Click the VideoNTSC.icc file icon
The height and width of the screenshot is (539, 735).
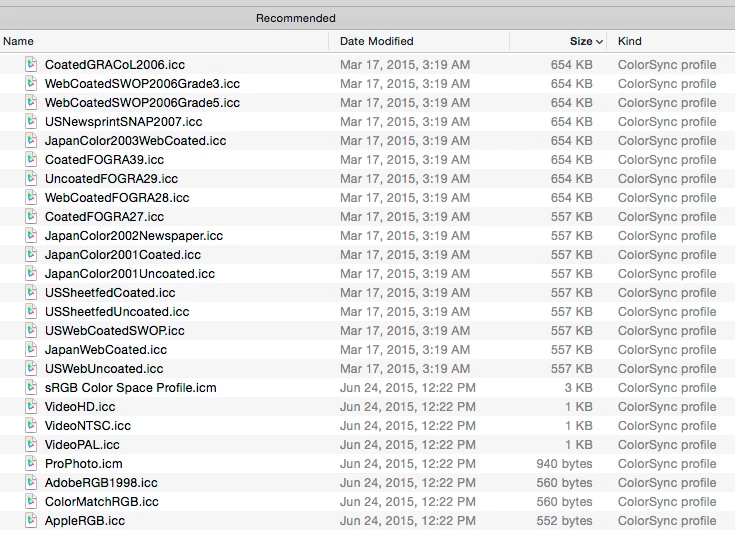[x=31, y=425]
